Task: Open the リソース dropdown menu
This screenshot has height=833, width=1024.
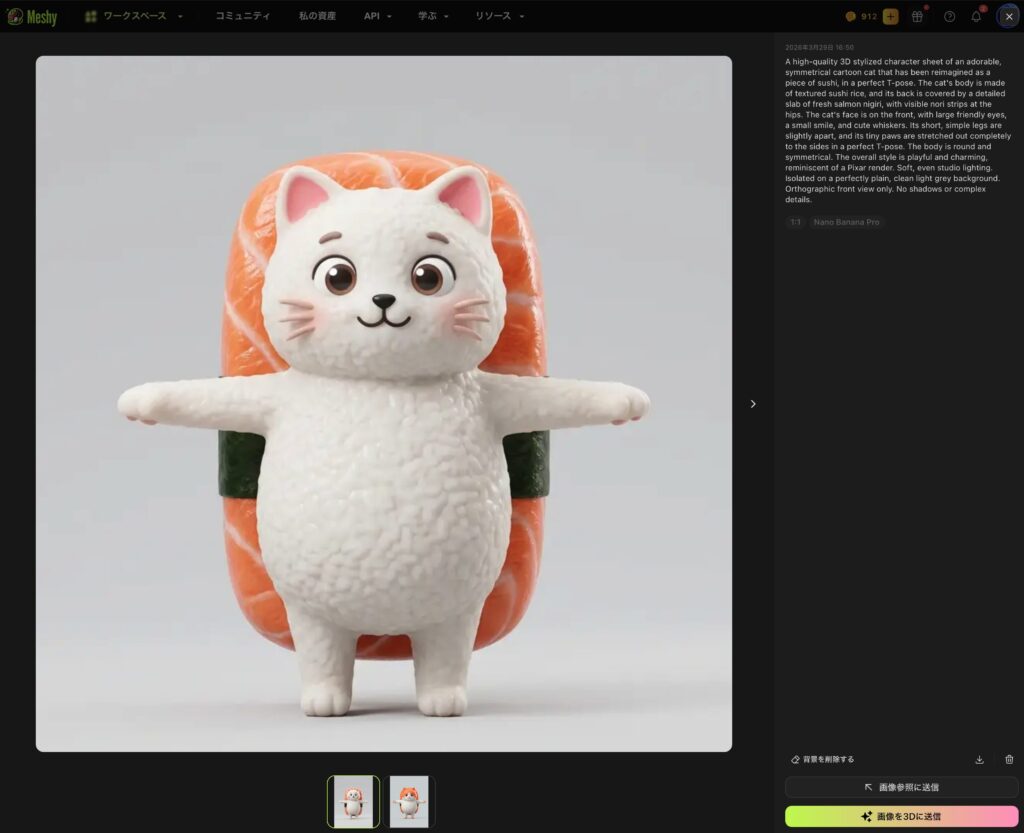Action: coord(499,16)
